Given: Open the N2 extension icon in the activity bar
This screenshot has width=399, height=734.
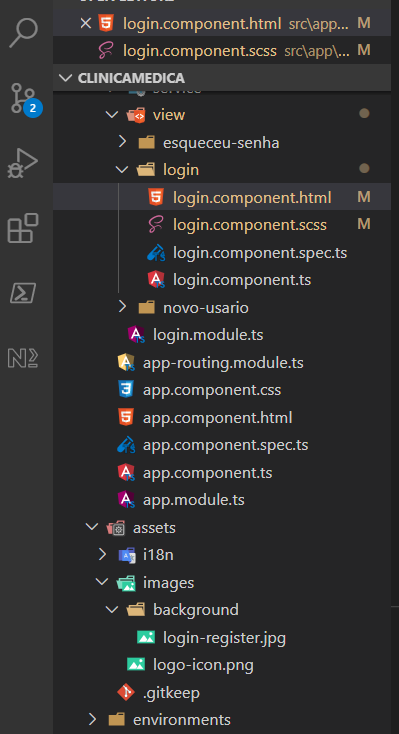Looking at the screenshot, I should pos(22,358).
